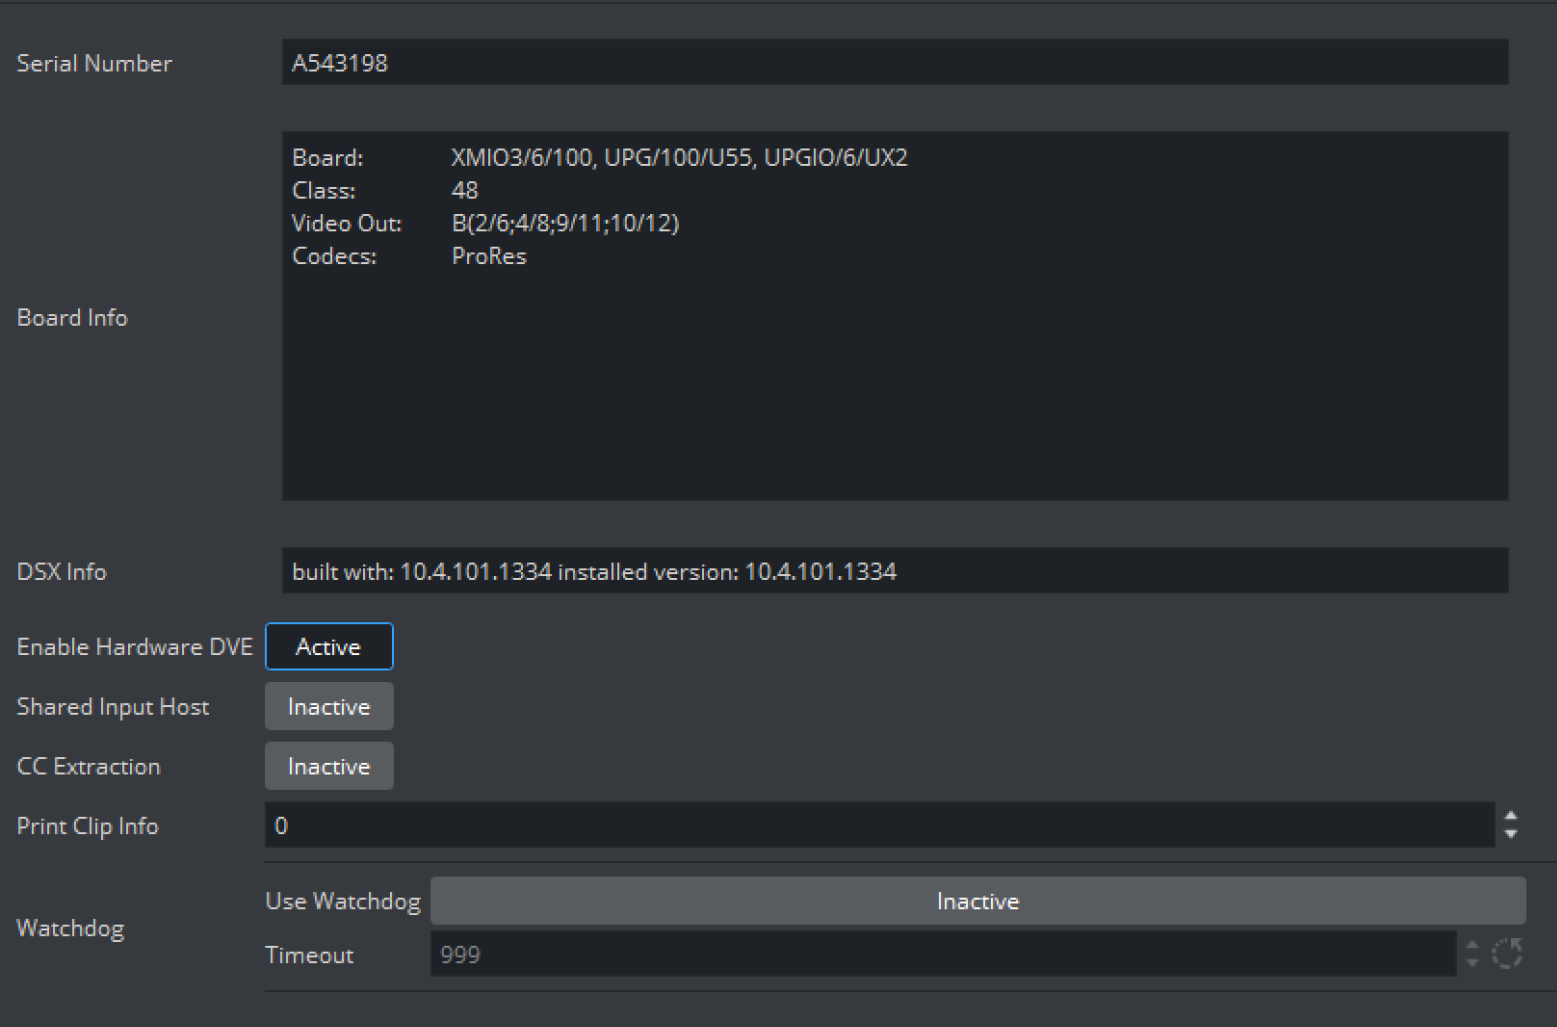
Task: Select the DSX Info version field
Action: 894,571
